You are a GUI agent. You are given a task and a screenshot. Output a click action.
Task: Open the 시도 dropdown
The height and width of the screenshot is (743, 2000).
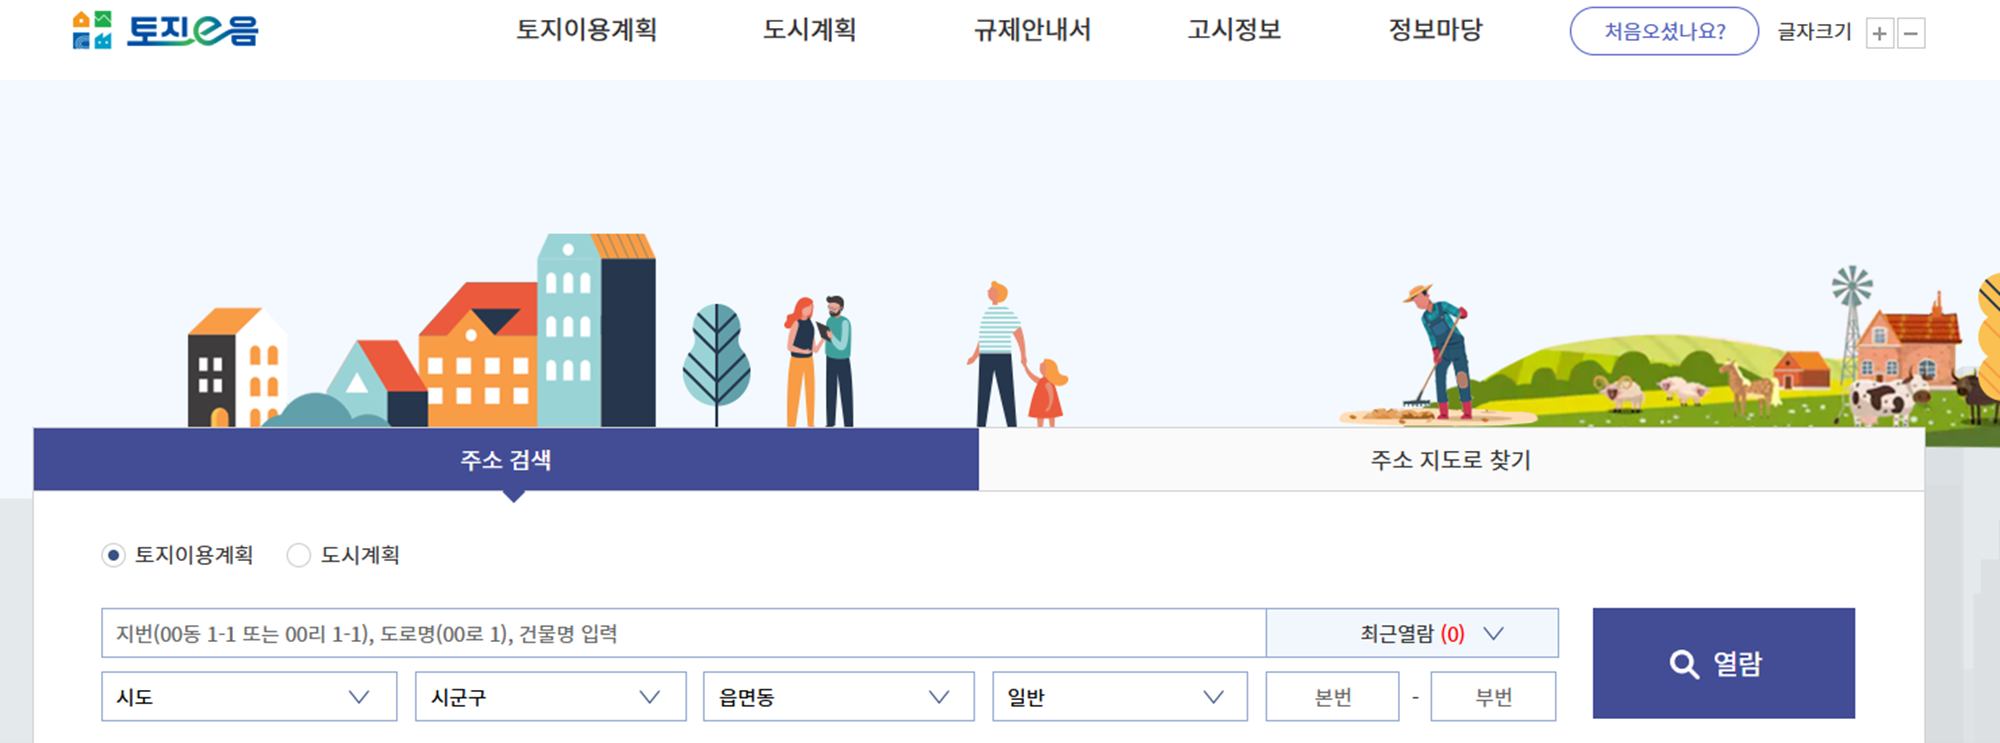(x=249, y=696)
